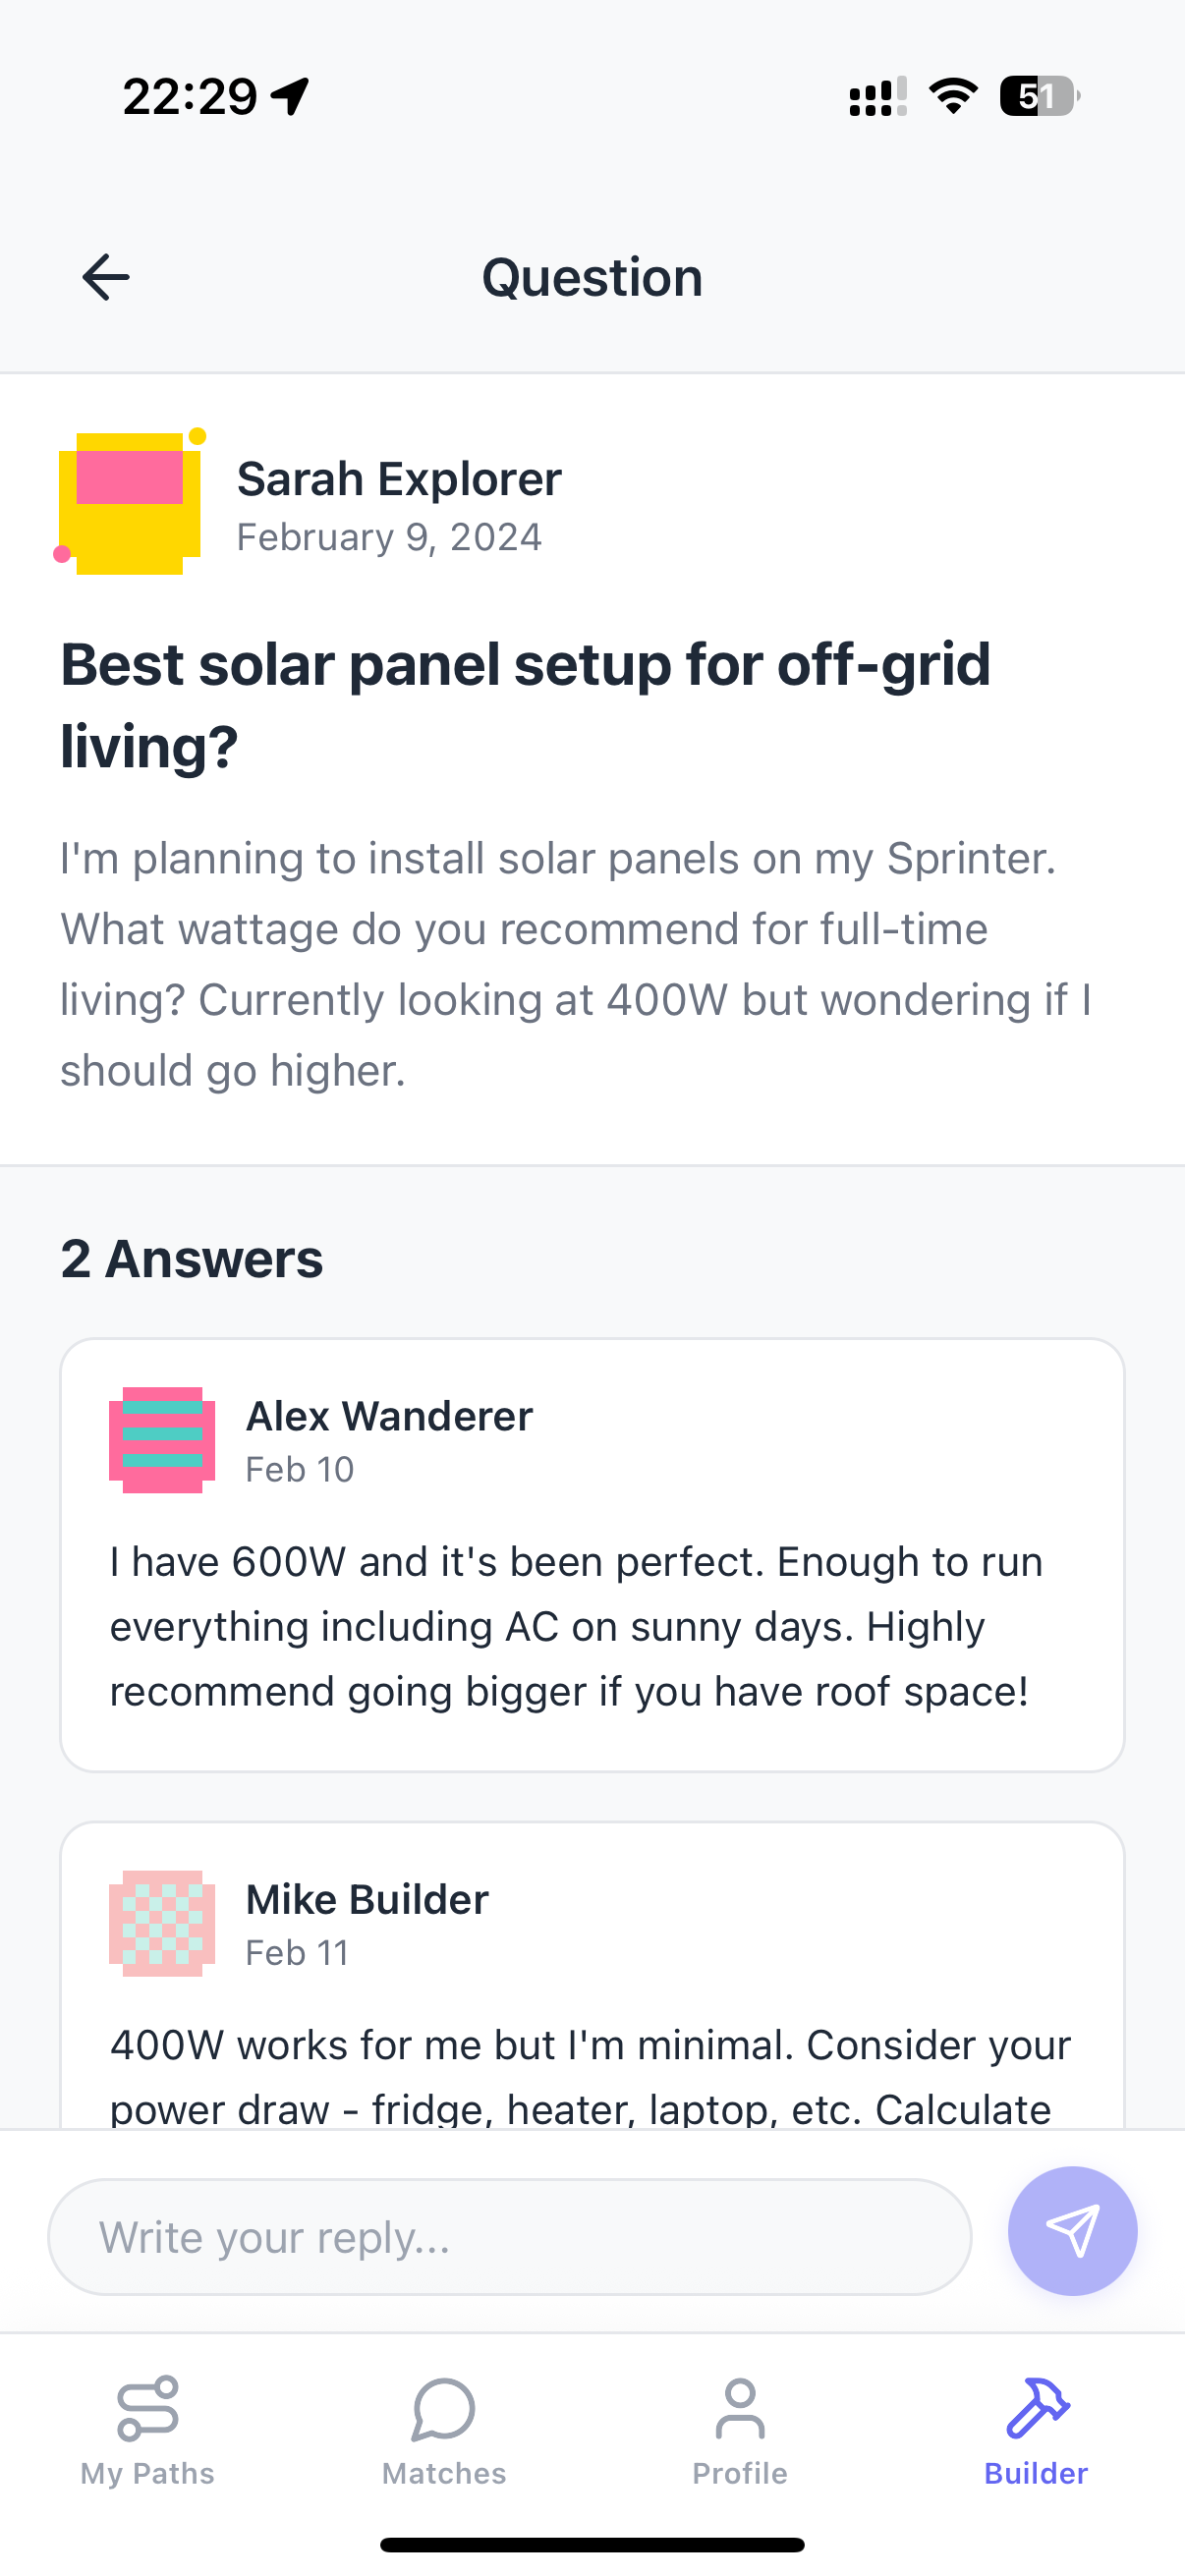
Task: Tap the battery indicator icon
Action: tap(1038, 96)
